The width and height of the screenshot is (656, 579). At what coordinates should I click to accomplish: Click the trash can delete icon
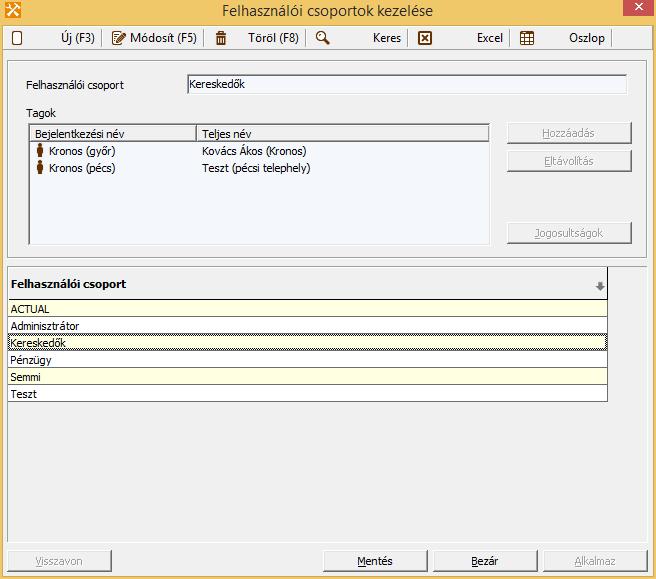tap(221, 38)
